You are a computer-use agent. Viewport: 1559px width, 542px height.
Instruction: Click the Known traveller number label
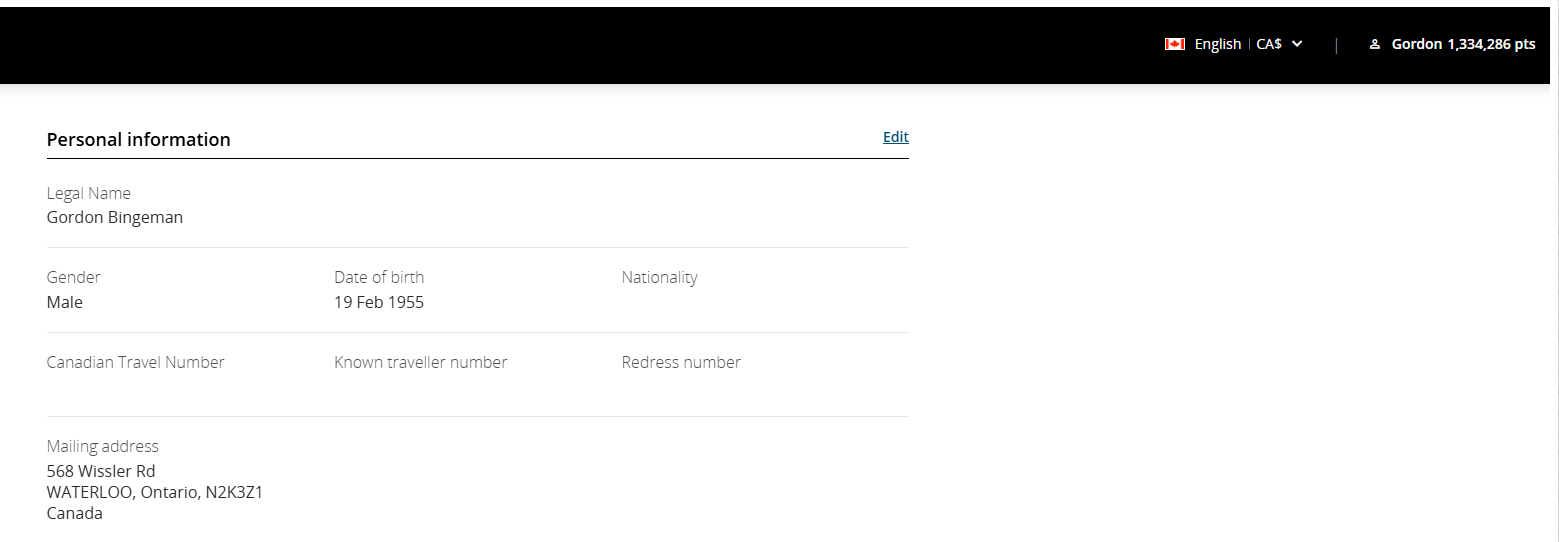tap(421, 362)
